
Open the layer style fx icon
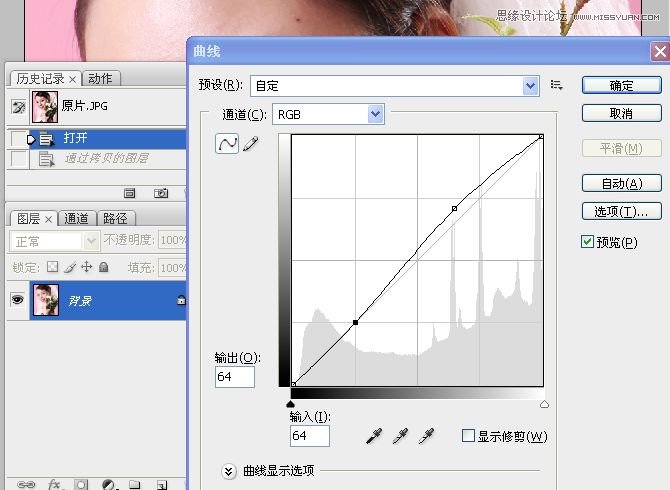tap(55, 484)
